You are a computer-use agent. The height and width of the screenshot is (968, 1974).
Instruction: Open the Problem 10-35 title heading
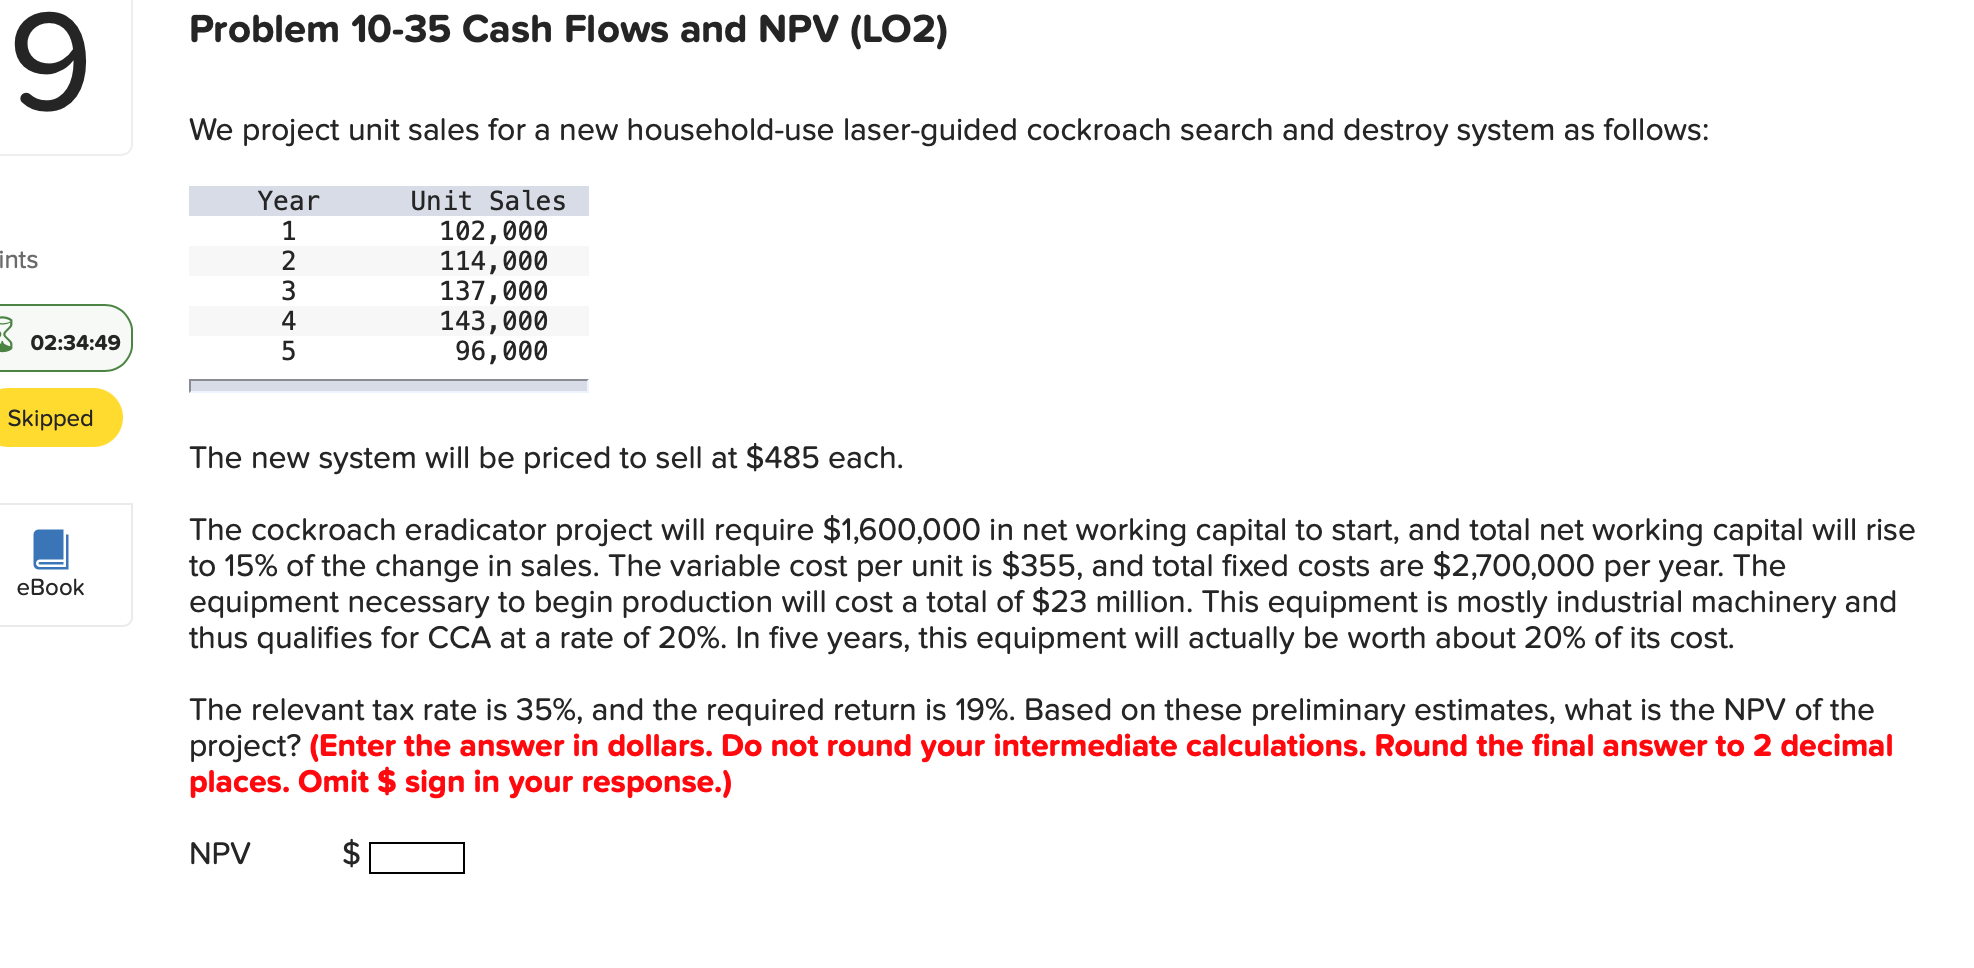tap(567, 29)
